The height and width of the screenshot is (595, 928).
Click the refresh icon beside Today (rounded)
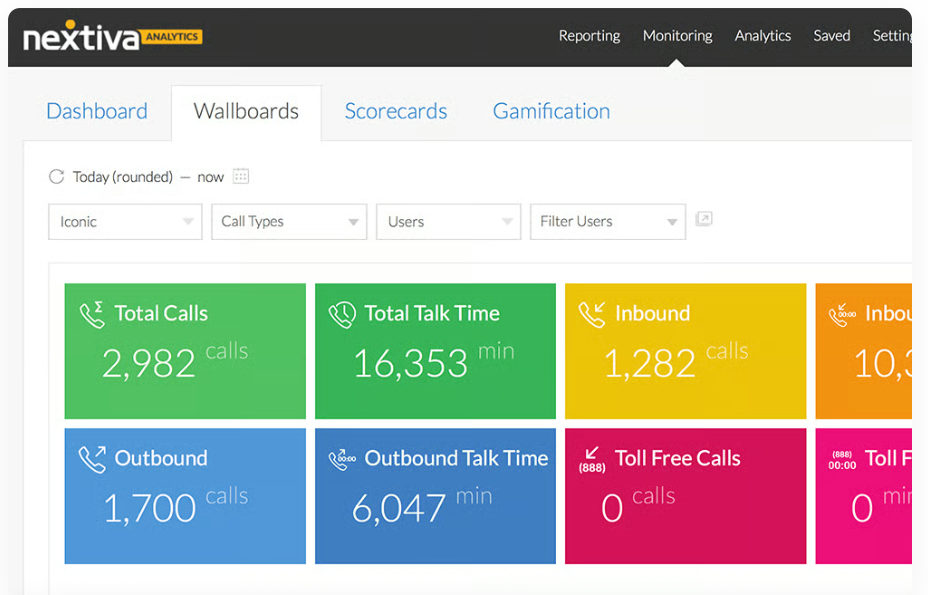(x=56, y=176)
